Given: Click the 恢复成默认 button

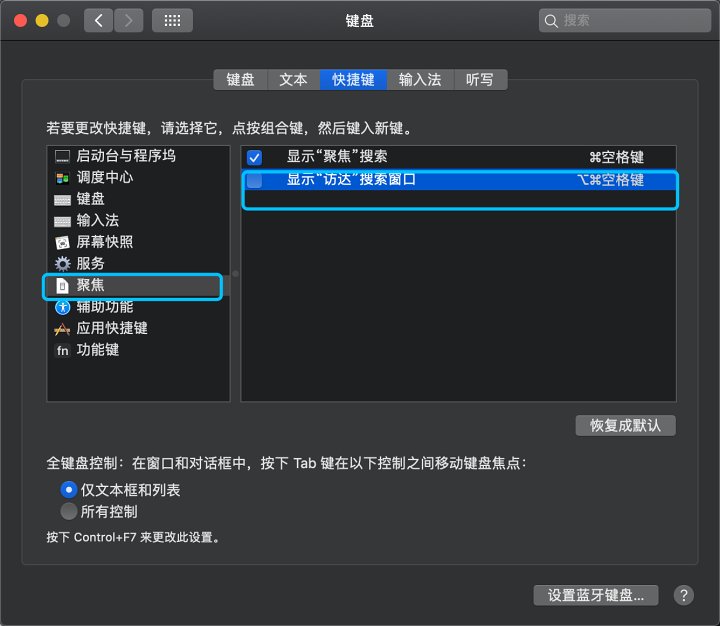Looking at the screenshot, I should tap(625, 425).
